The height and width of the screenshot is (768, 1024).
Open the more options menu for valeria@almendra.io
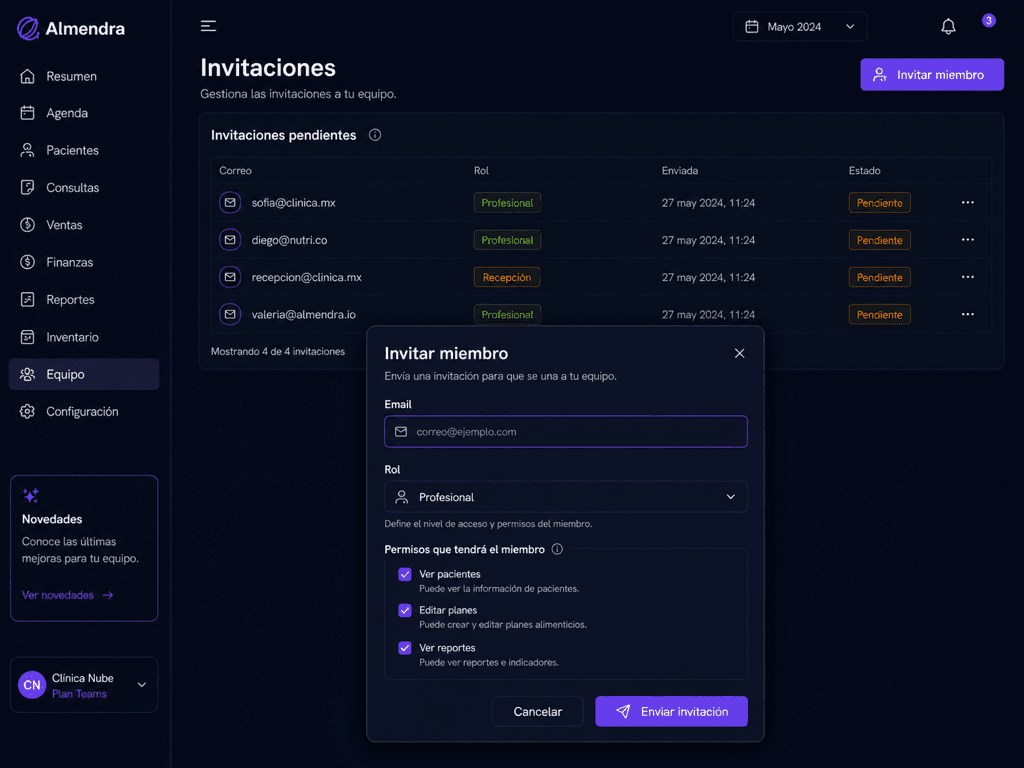(968, 314)
